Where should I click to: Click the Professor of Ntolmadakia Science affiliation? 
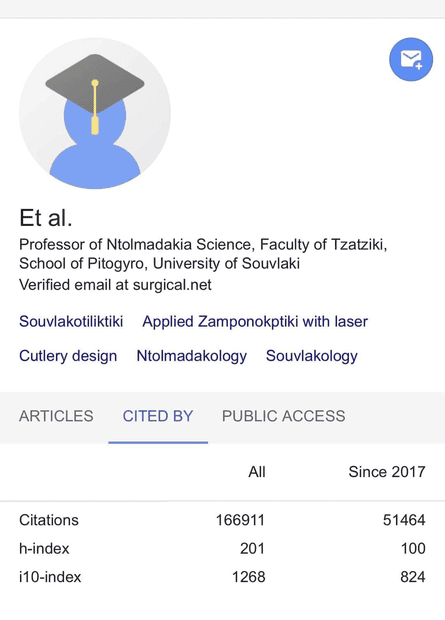(203, 254)
